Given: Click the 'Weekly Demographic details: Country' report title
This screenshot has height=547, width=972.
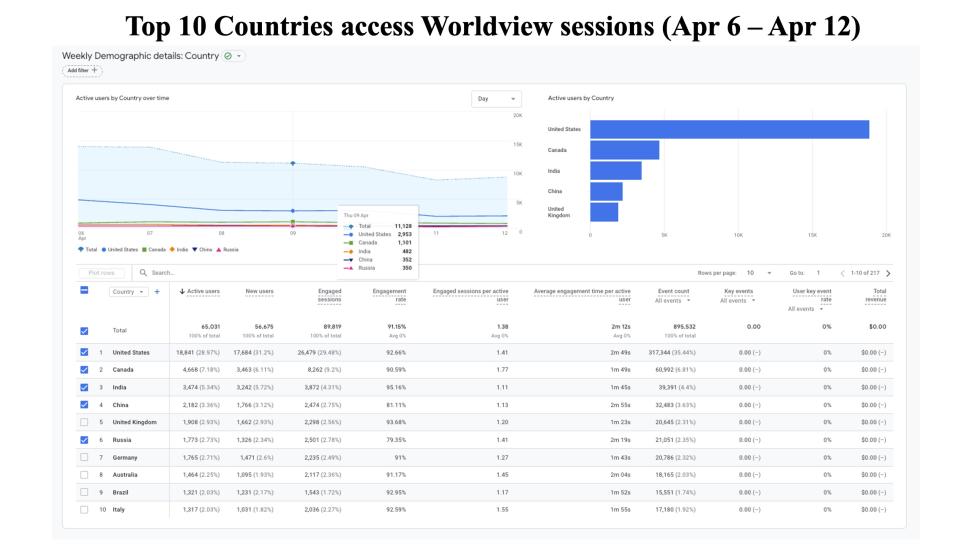Looking at the screenshot, I should pos(140,56).
